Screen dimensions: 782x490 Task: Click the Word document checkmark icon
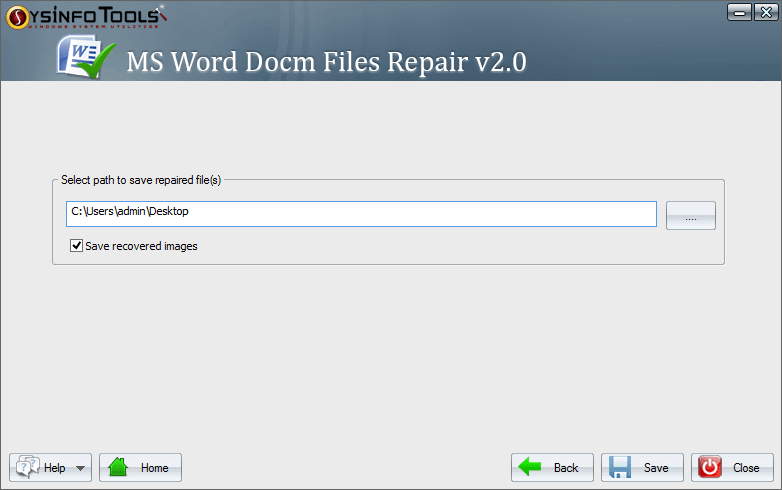(x=86, y=57)
